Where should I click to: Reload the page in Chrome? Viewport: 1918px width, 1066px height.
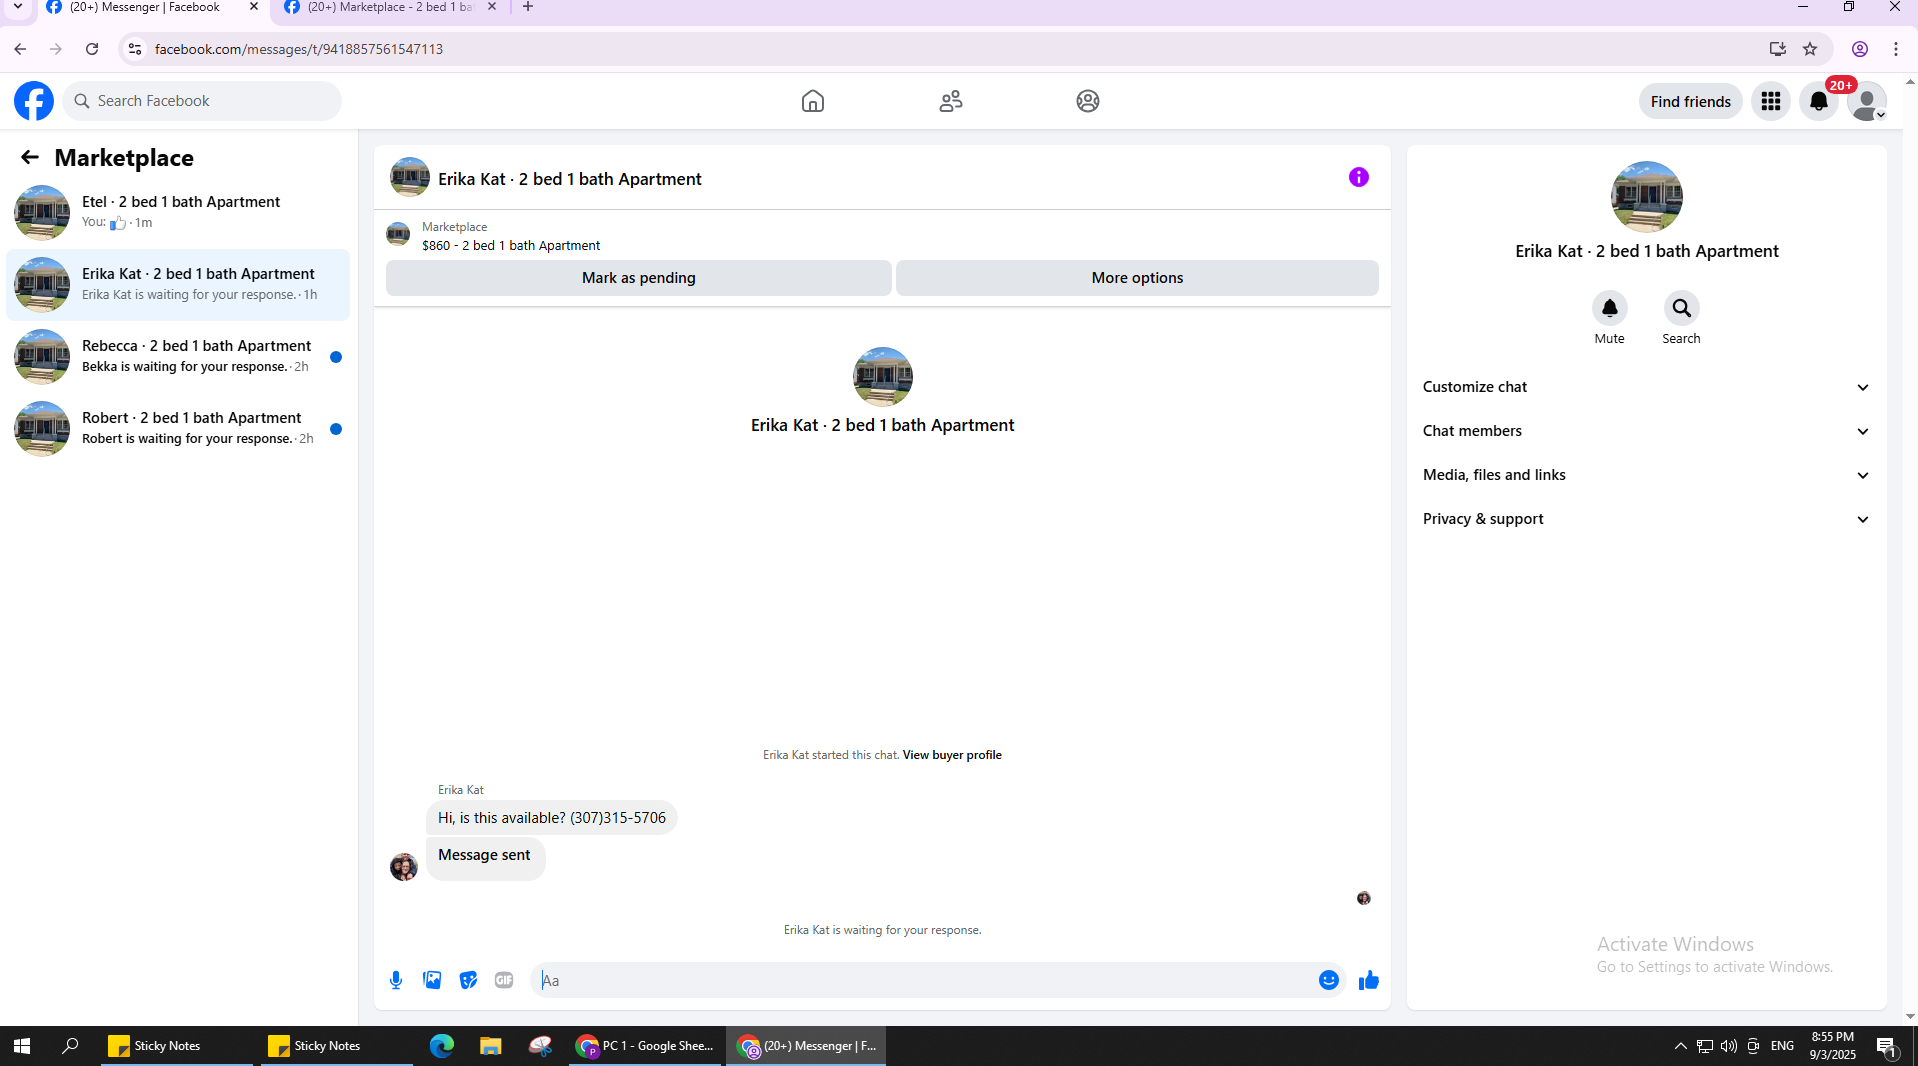click(x=92, y=49)
